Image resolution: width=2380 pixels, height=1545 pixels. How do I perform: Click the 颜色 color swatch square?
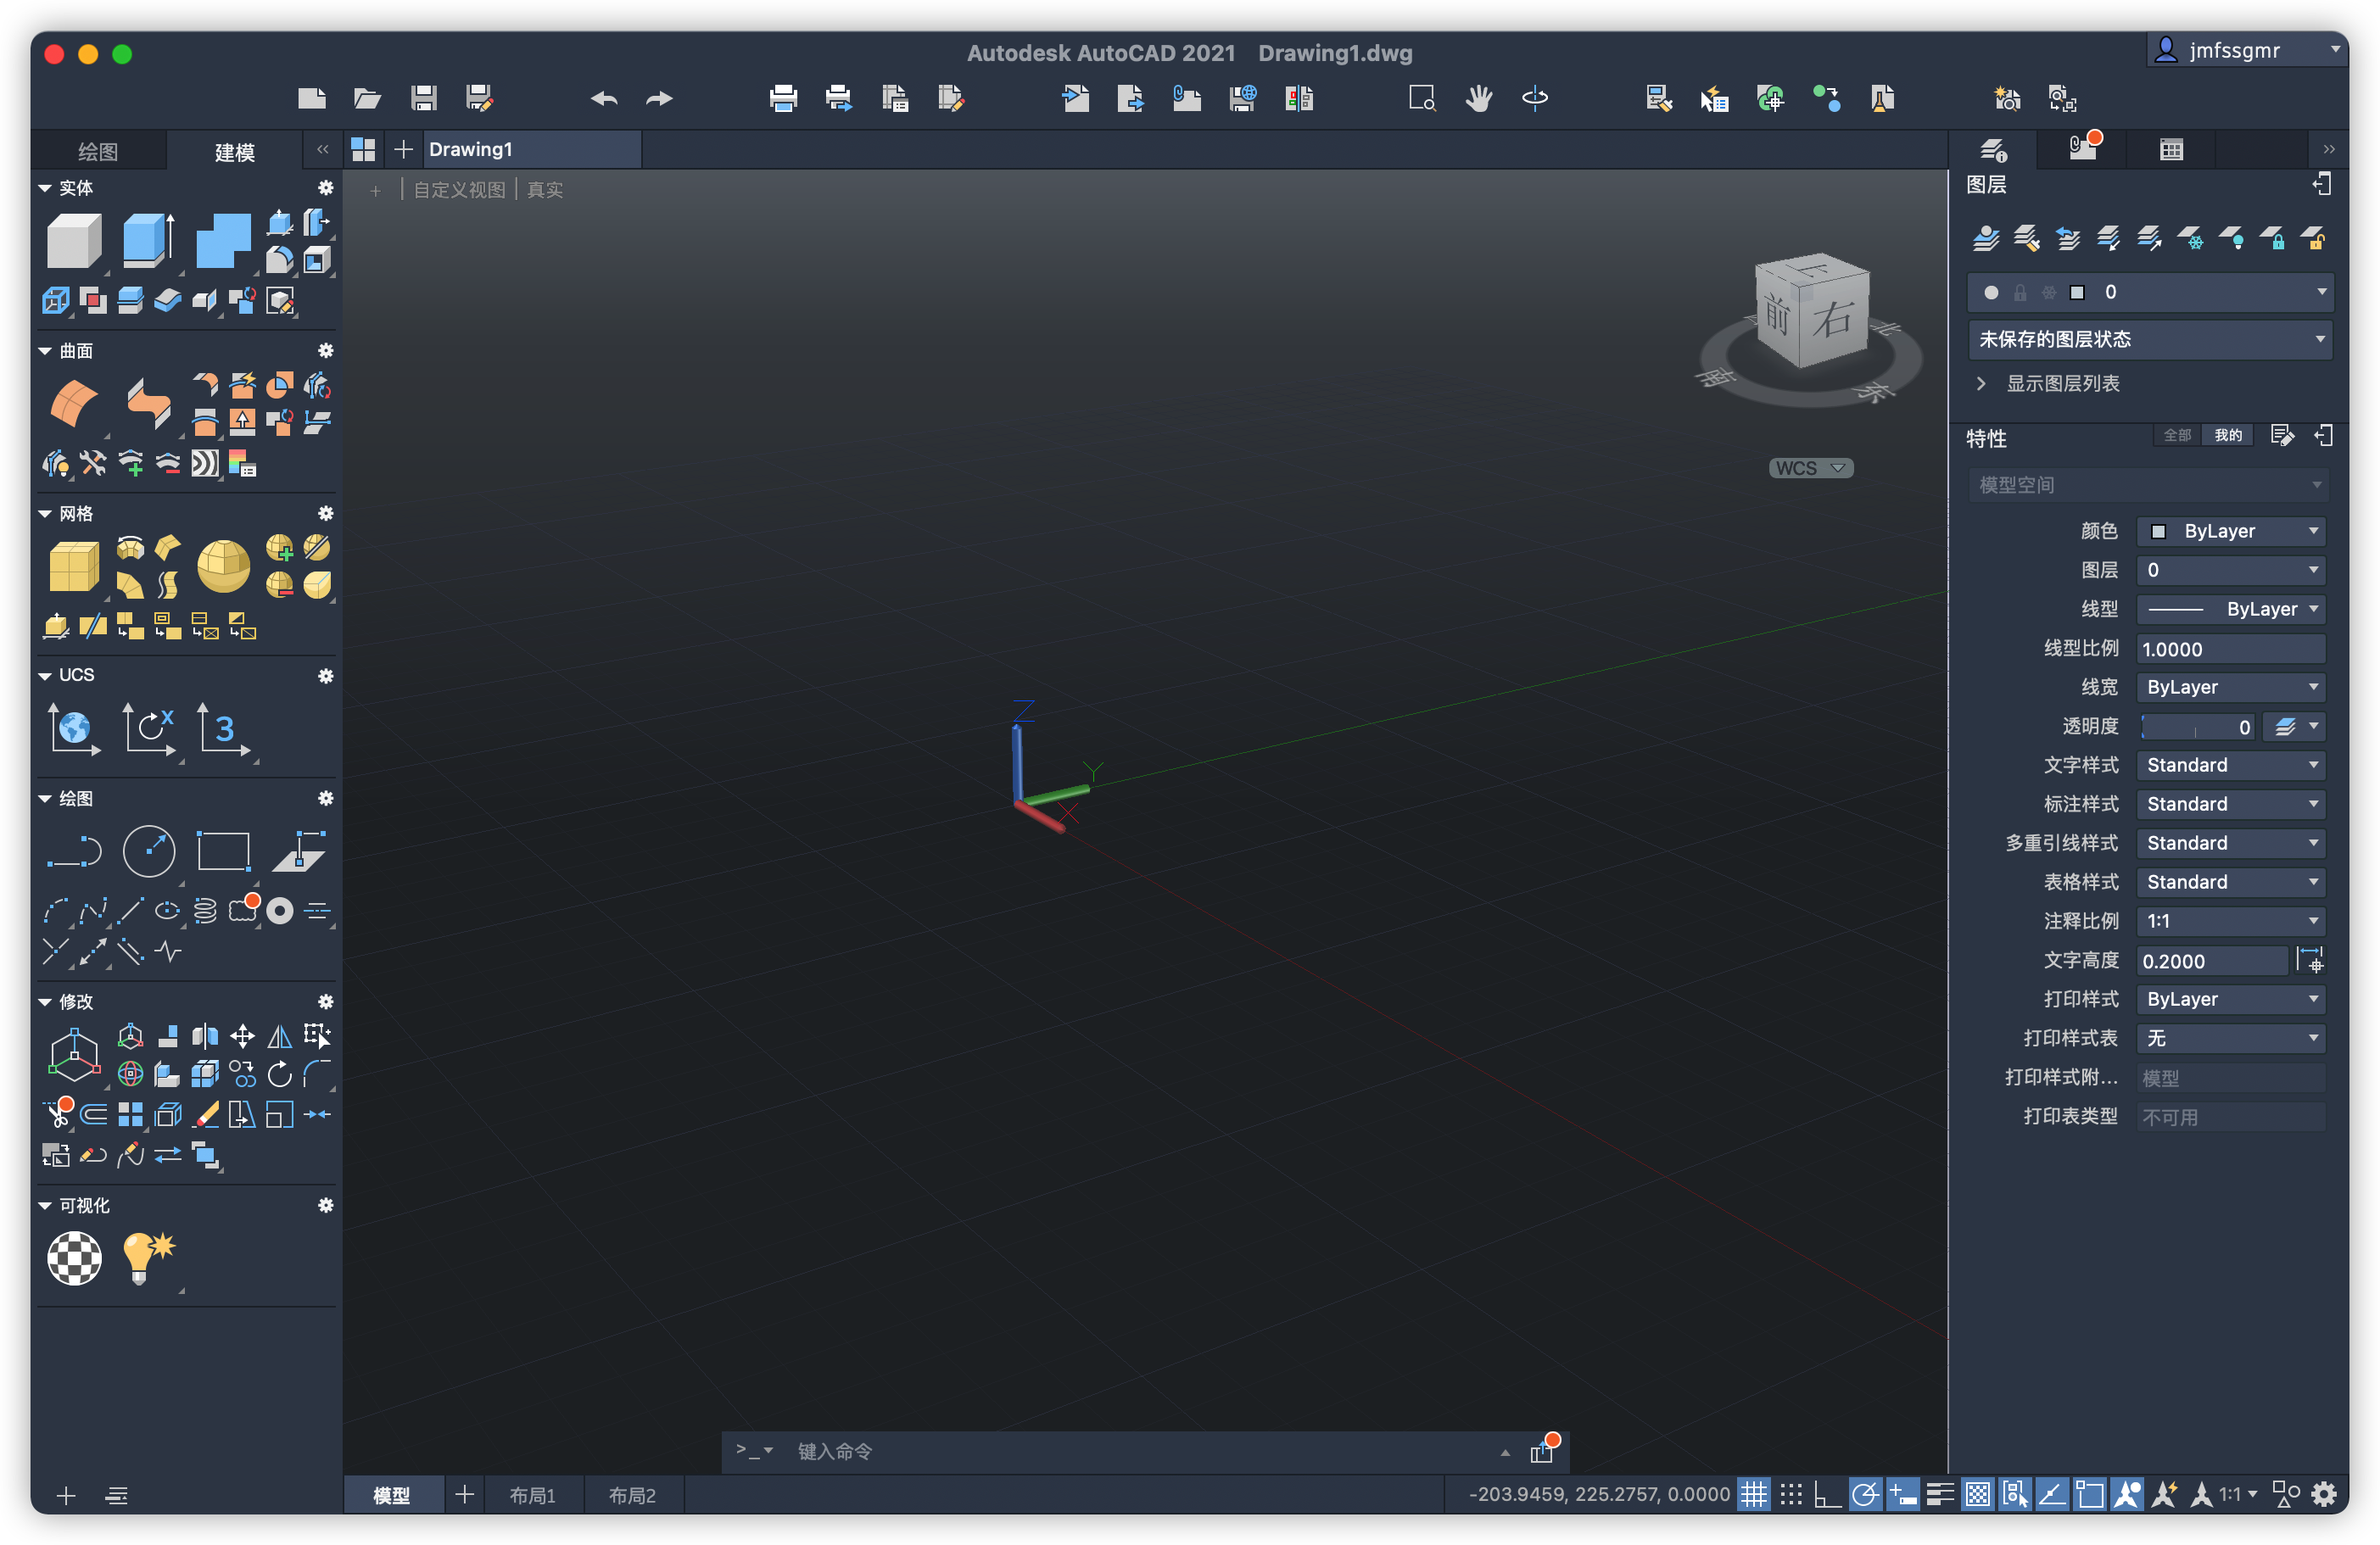[2158, 532]
